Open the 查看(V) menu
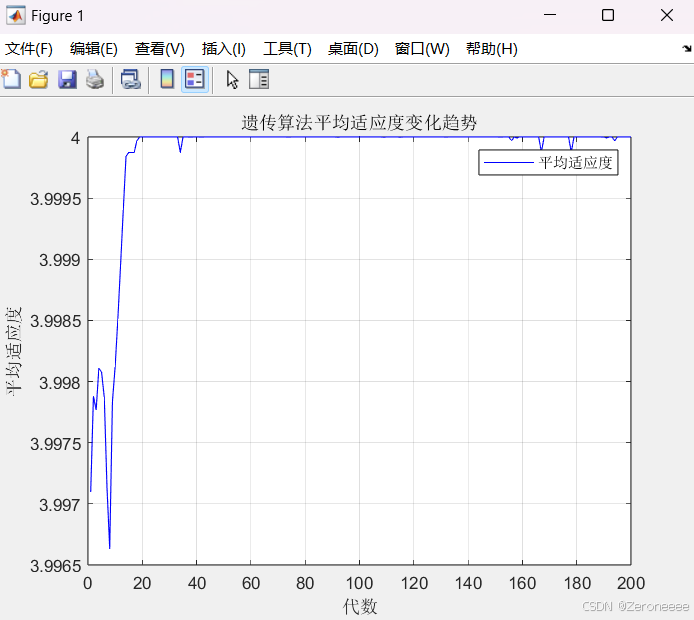Image resolution: width=694 pixels, height=620 pixels. pyautogui.click(x=160, y=49)
